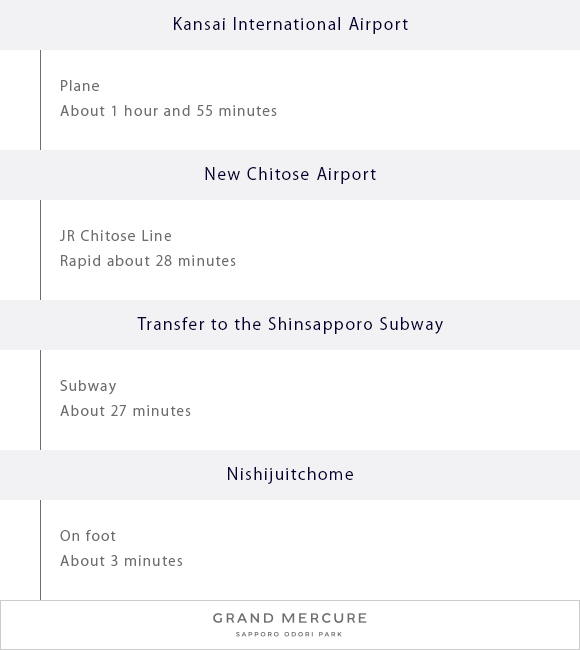Click the vertical line beside JR Chitose Line
The image size is (580, 650).
(40, 250)
